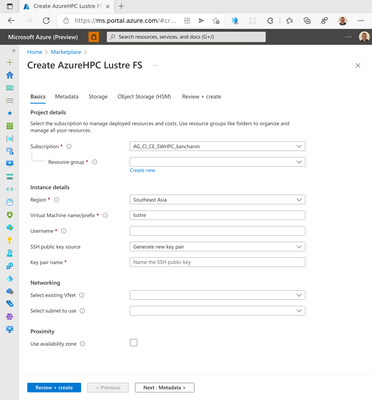Click the Username input field
The height and width of the screenshot is (400, 372).
point(217,231)
